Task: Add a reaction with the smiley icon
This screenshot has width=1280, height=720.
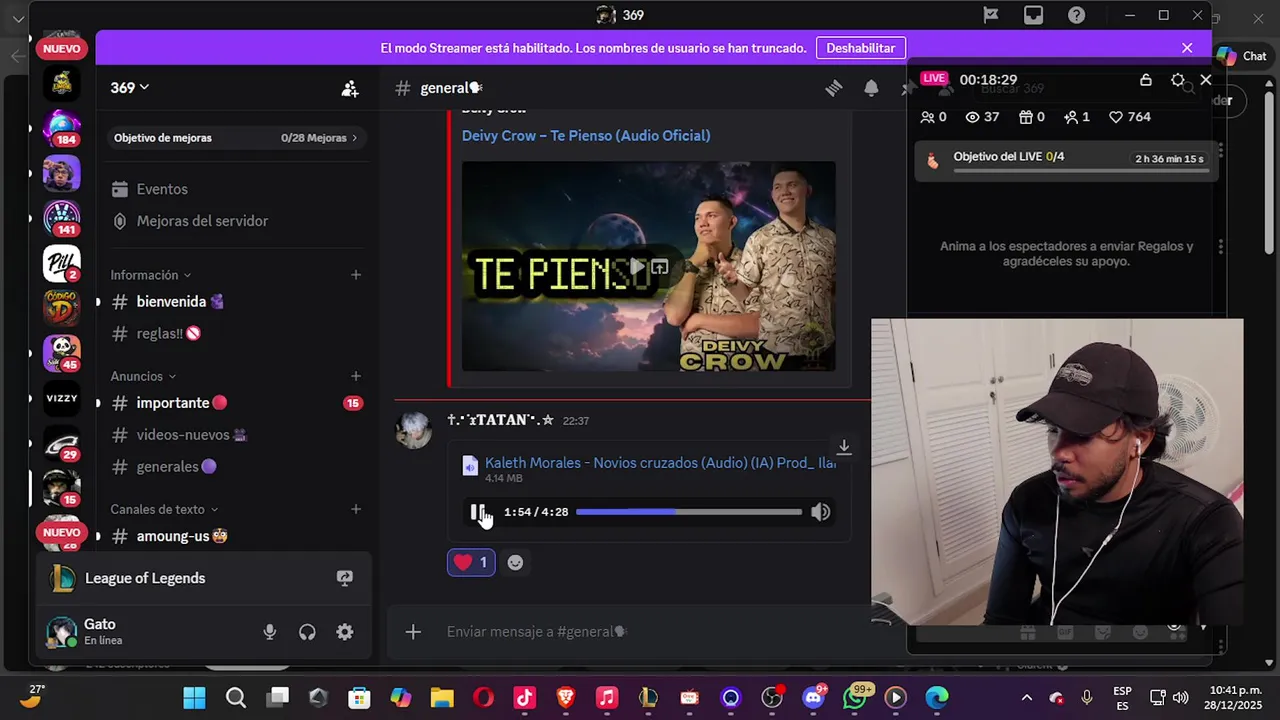Action: 515,563
